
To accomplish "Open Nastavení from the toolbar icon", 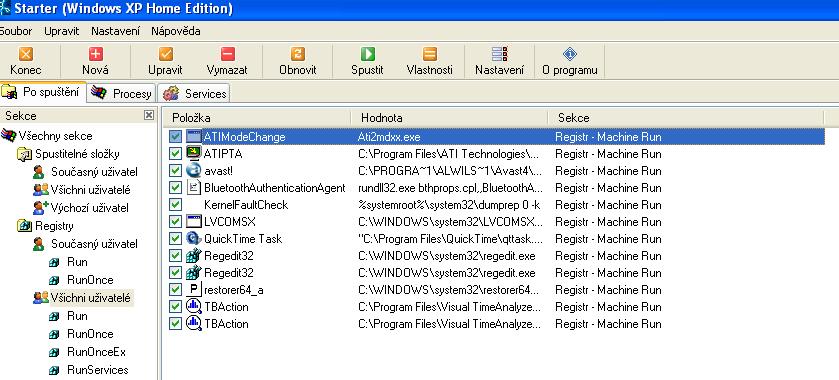I will (x=499, y=54).
